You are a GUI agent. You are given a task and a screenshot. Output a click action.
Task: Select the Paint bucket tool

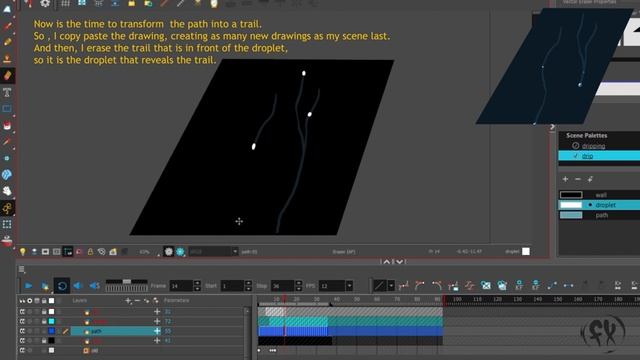tap(7, 125)
